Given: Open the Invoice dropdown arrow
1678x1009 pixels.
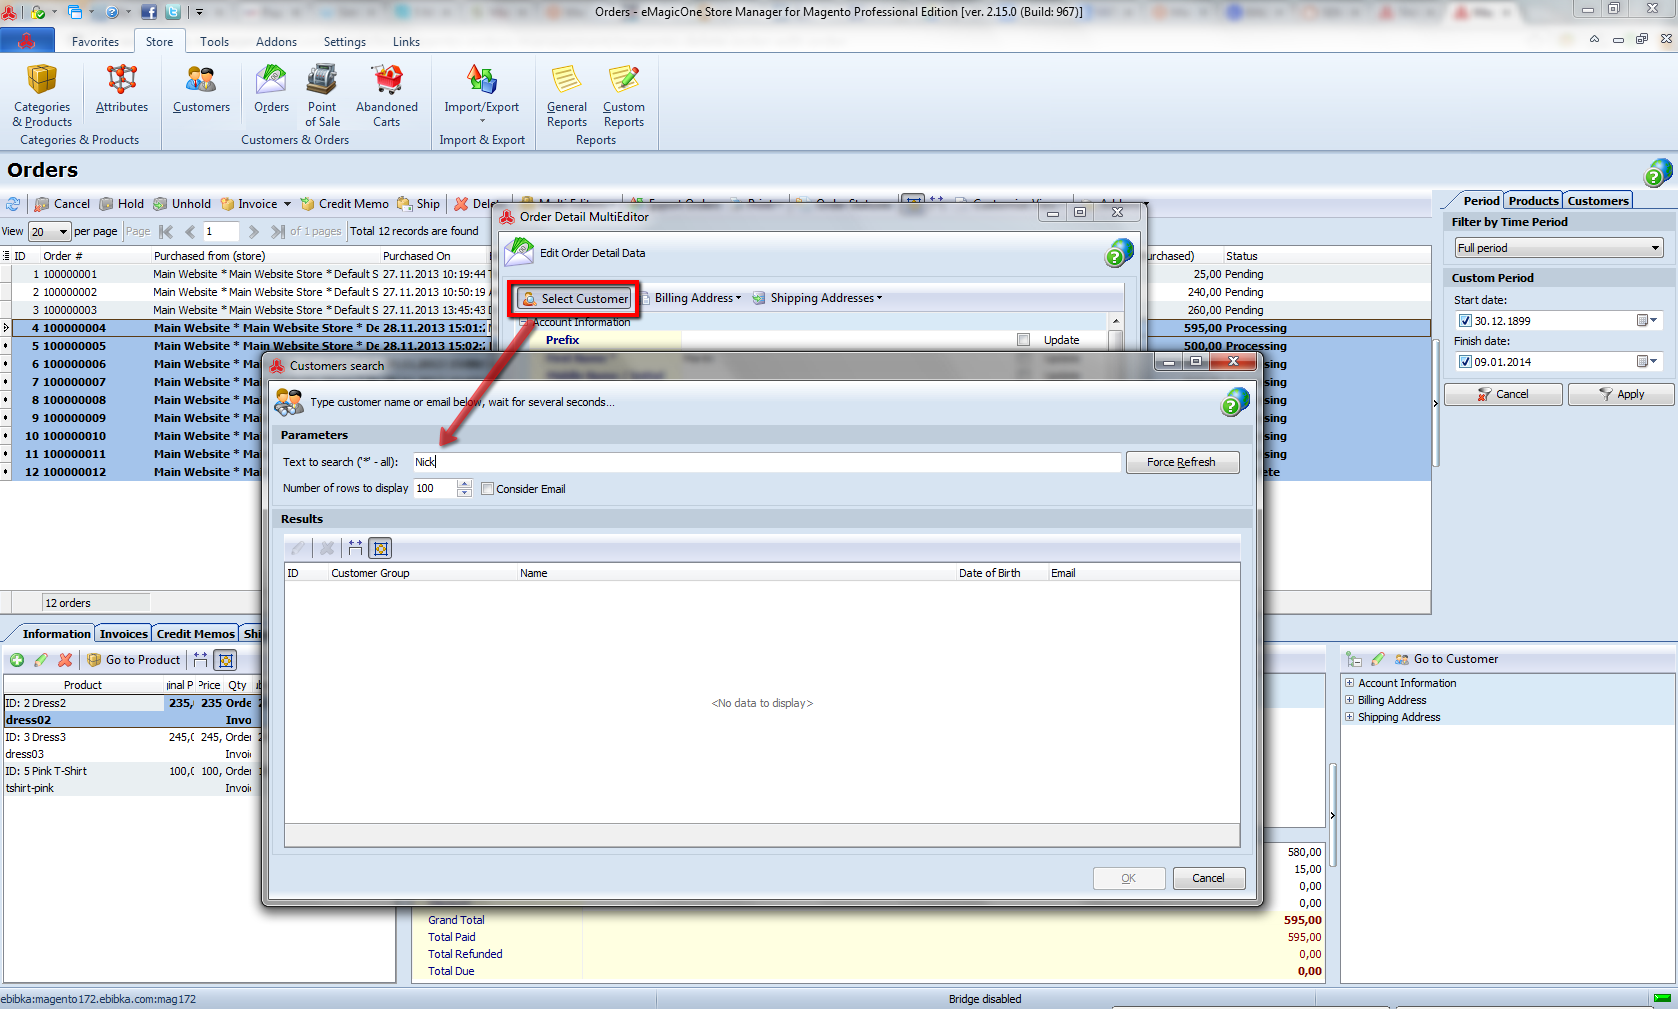Looking at the screenshot, I should point(287,204).
